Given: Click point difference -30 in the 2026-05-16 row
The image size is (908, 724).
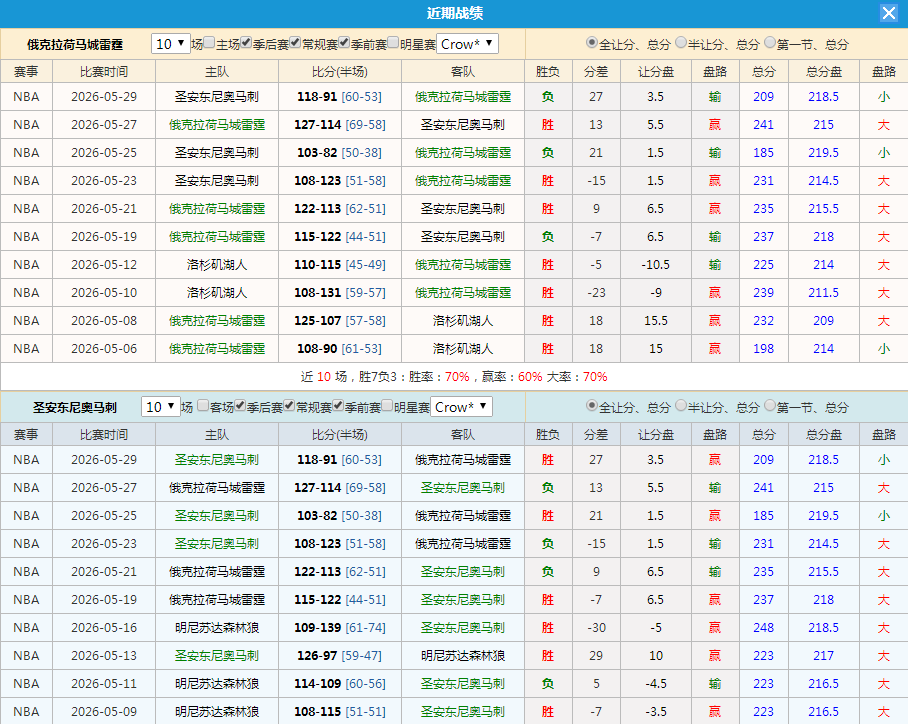Looking at the screenshot, I should (x=596, y=628).
